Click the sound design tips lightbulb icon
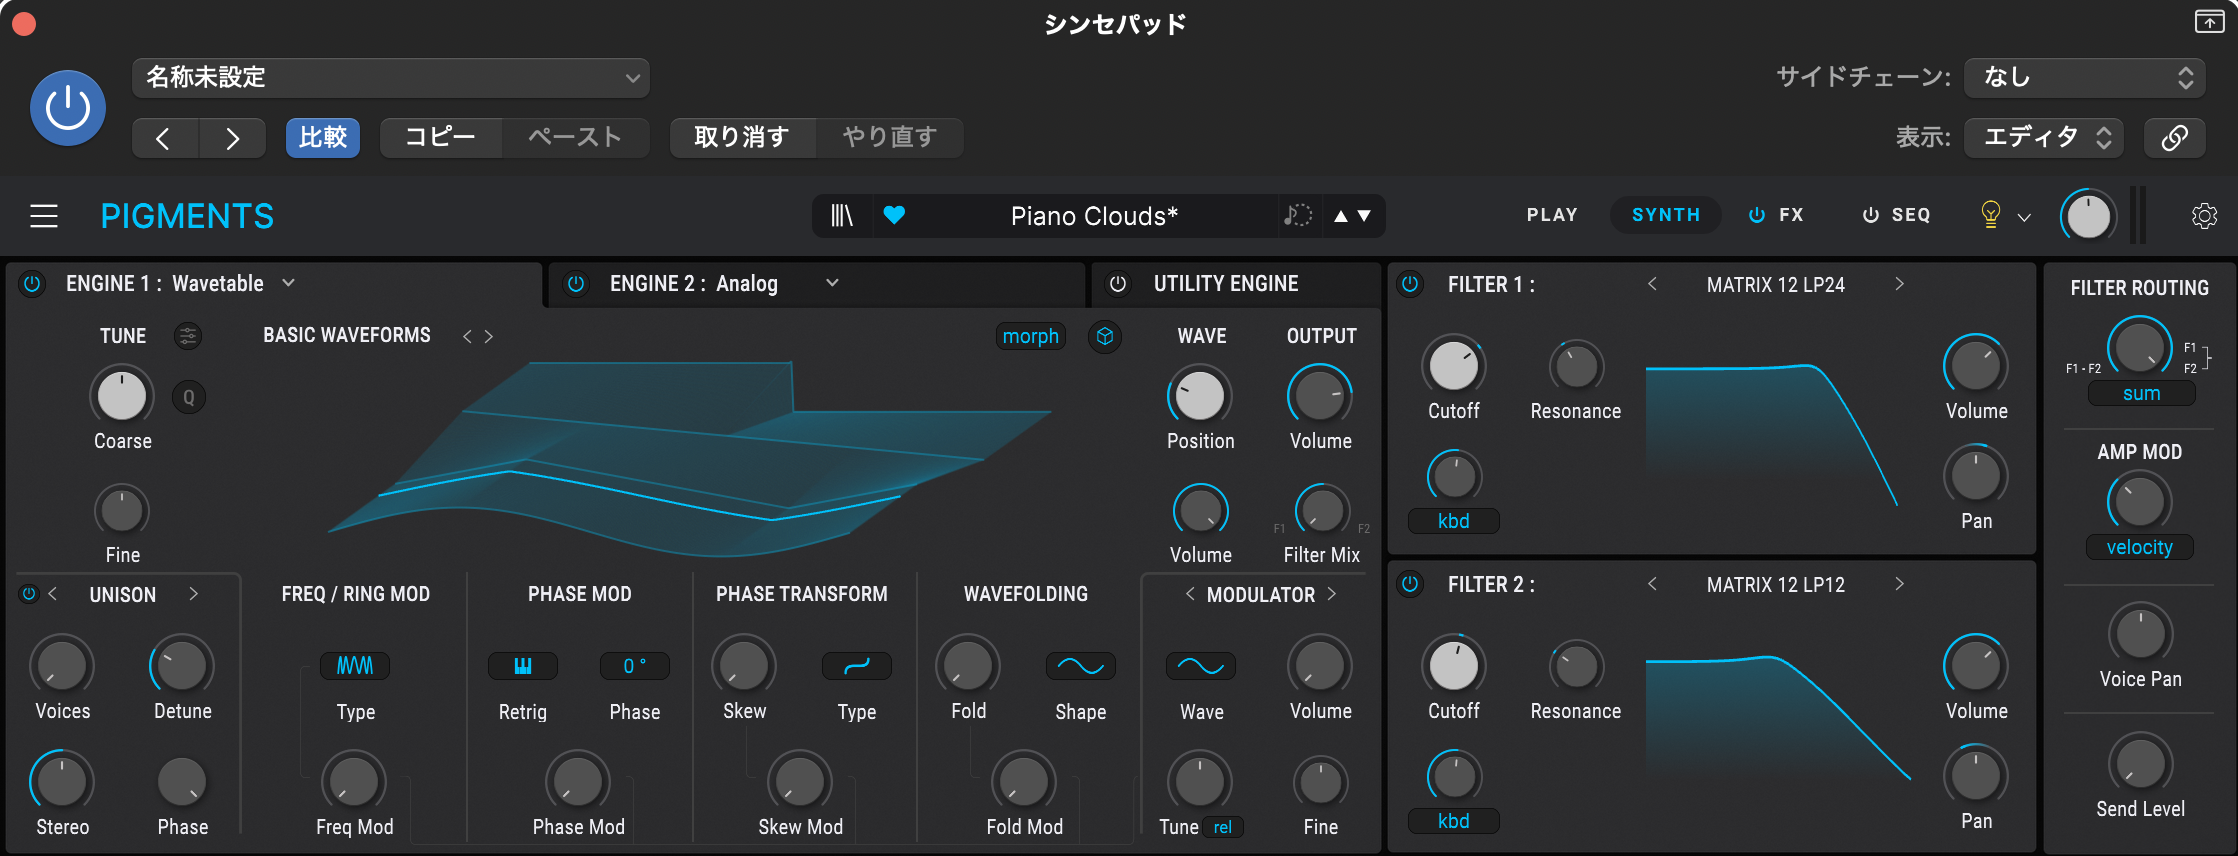The height and width of the screenshot is (856, 2238). tap(1990, 214)
